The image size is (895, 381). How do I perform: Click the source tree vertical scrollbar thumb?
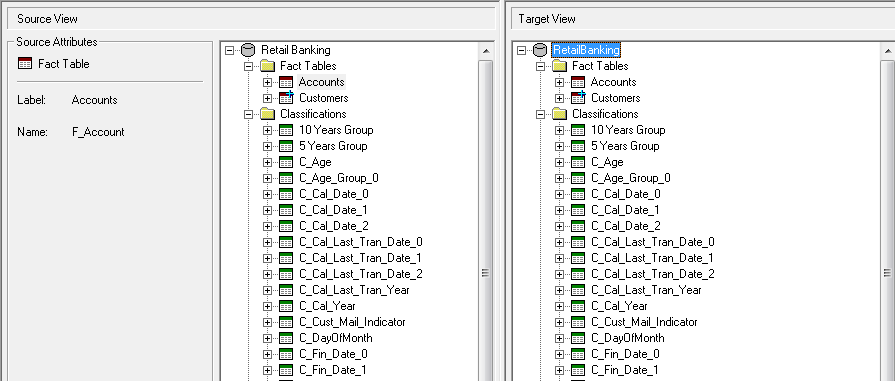coord(486,273)
